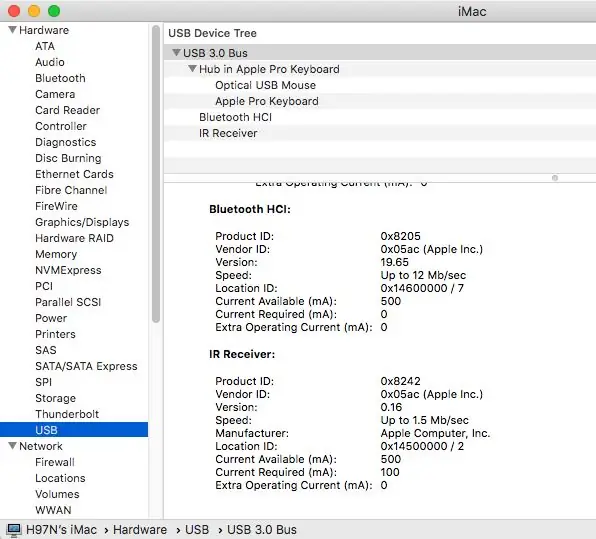Screen dimensions: 596x539
Task: Click the yellow minimize window button
Action: click(34, 11)
